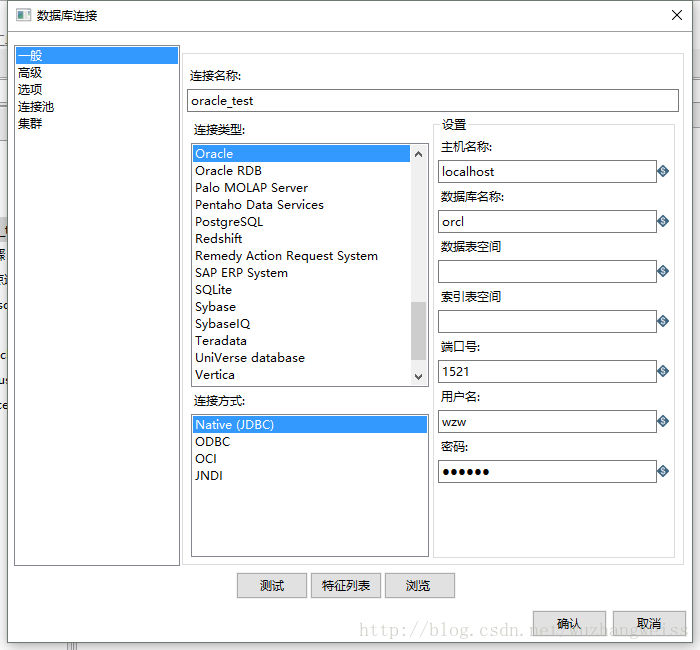Click the host name field localhost
Screen dimensions: 700x650
(x=547, y=171)
